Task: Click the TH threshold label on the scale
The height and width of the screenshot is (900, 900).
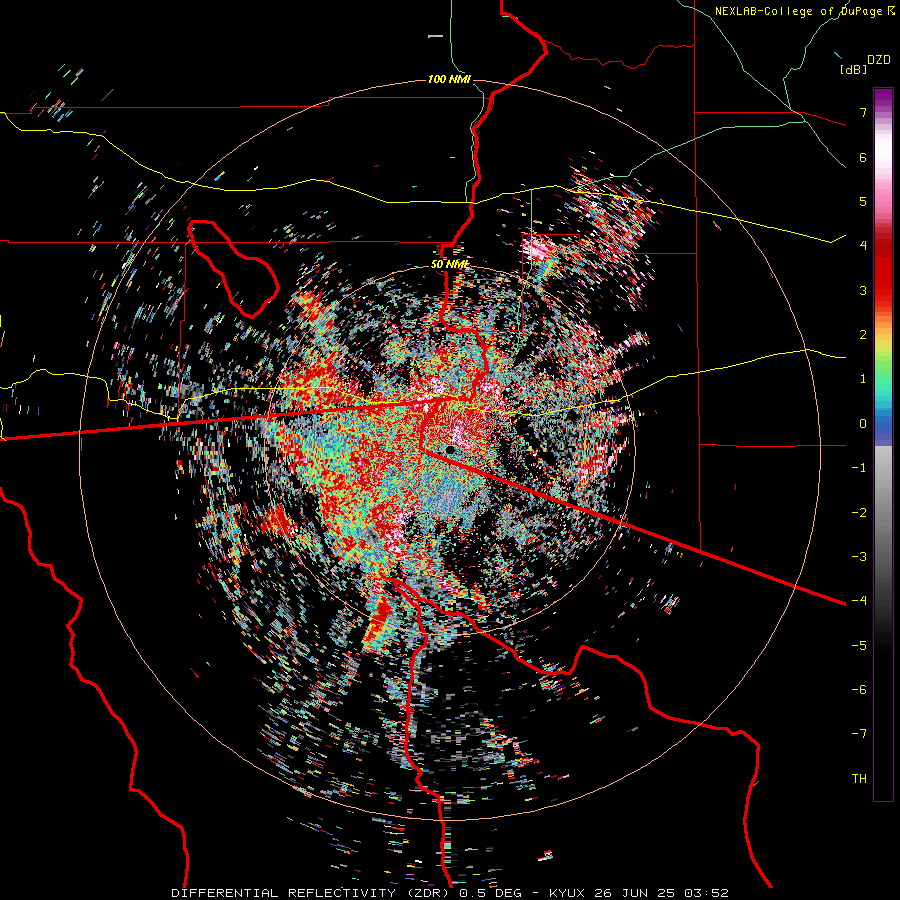Action: (x=859, y=778)
